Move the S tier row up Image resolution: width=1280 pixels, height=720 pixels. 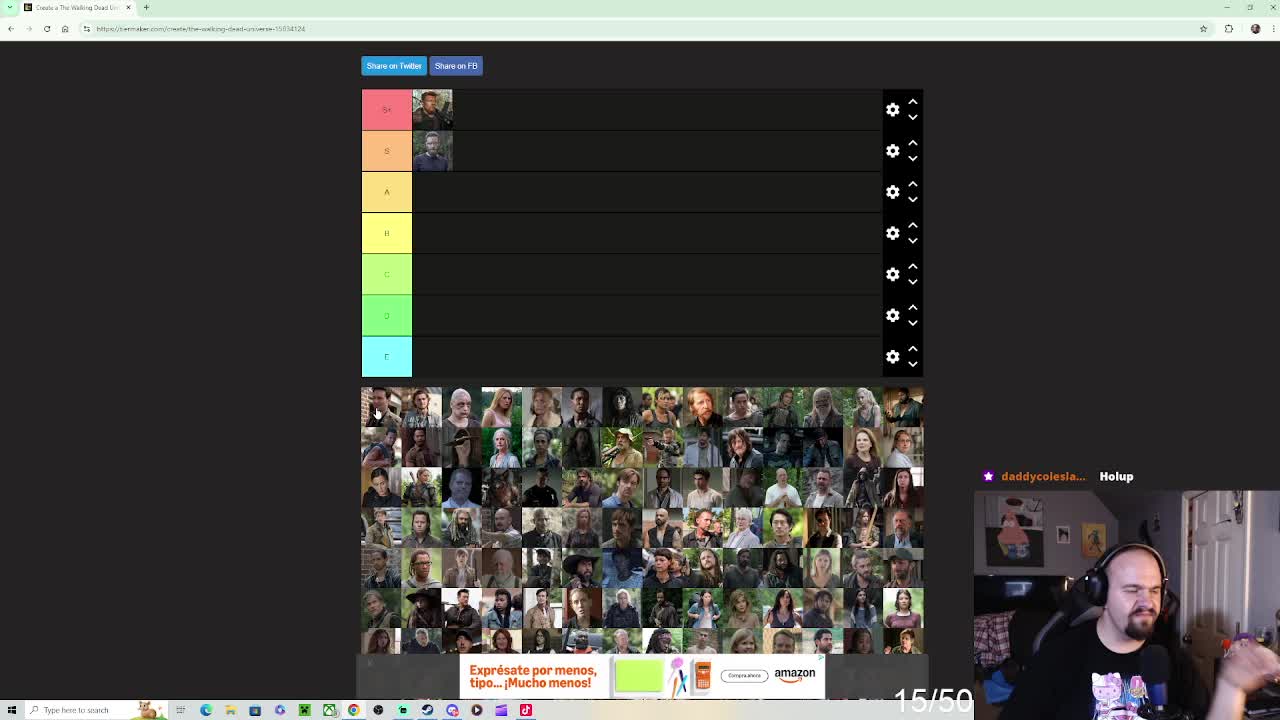tap(912, 143)
